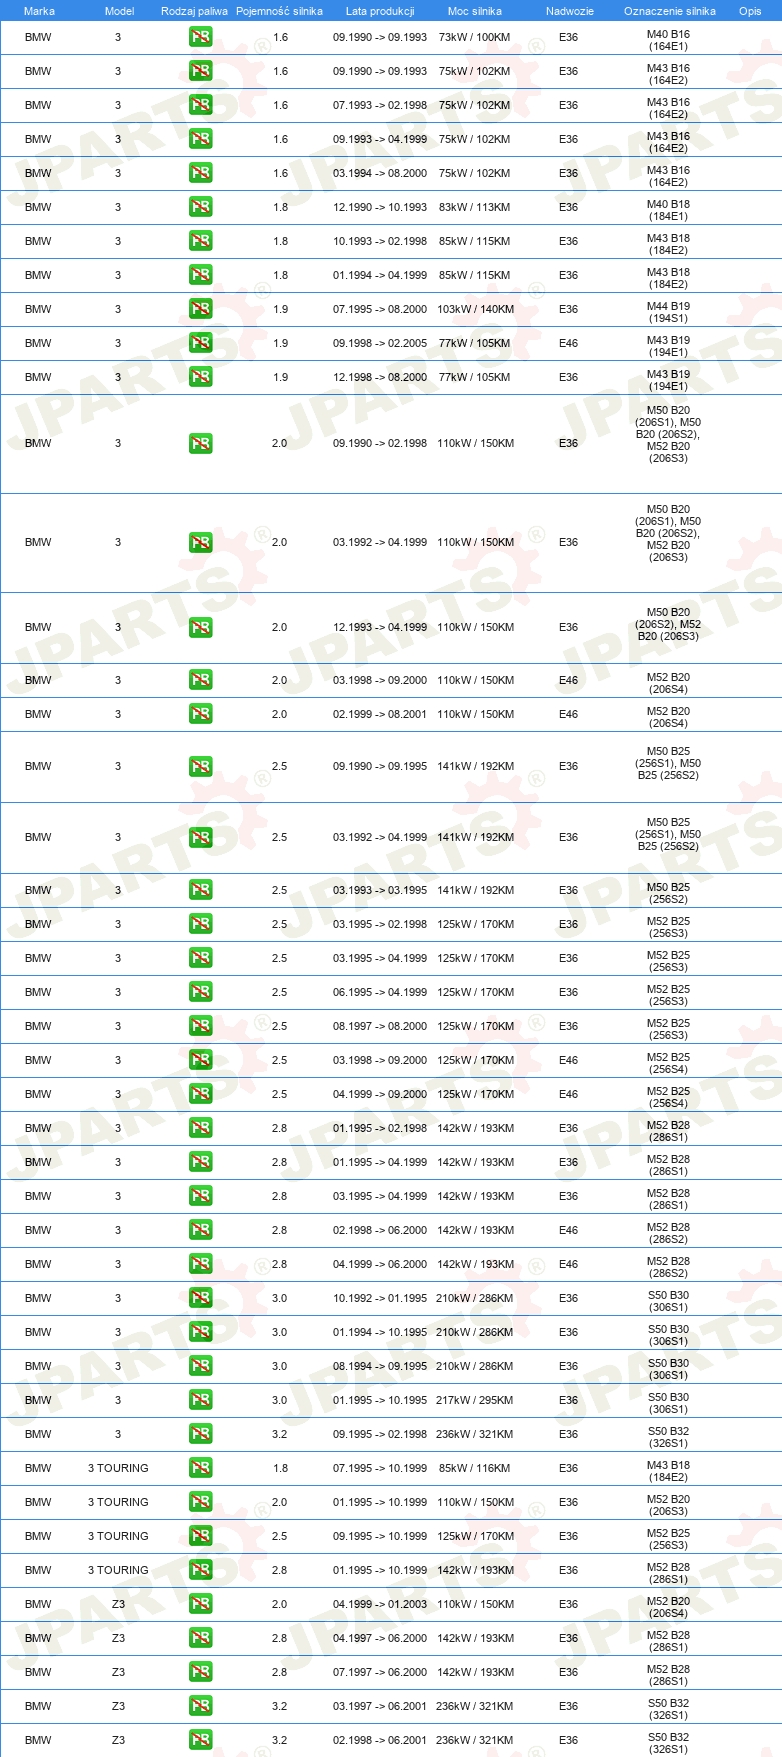Click petrol icon in row dated 07.1993 -> 02.1998
Screen dimensions: 782x1757
tap(200, 105)
